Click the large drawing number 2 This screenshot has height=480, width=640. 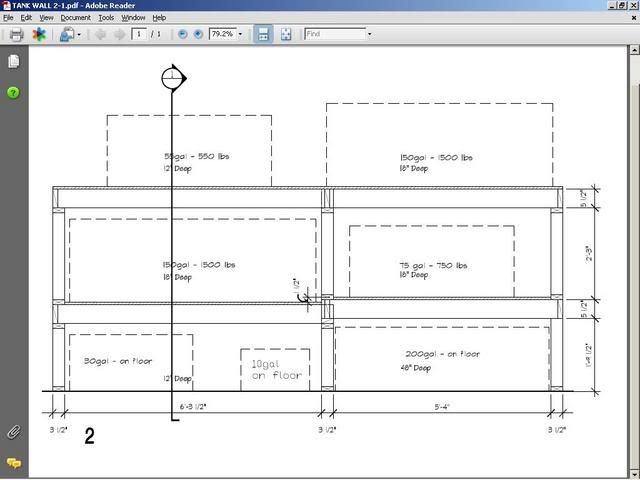point(89,436)
